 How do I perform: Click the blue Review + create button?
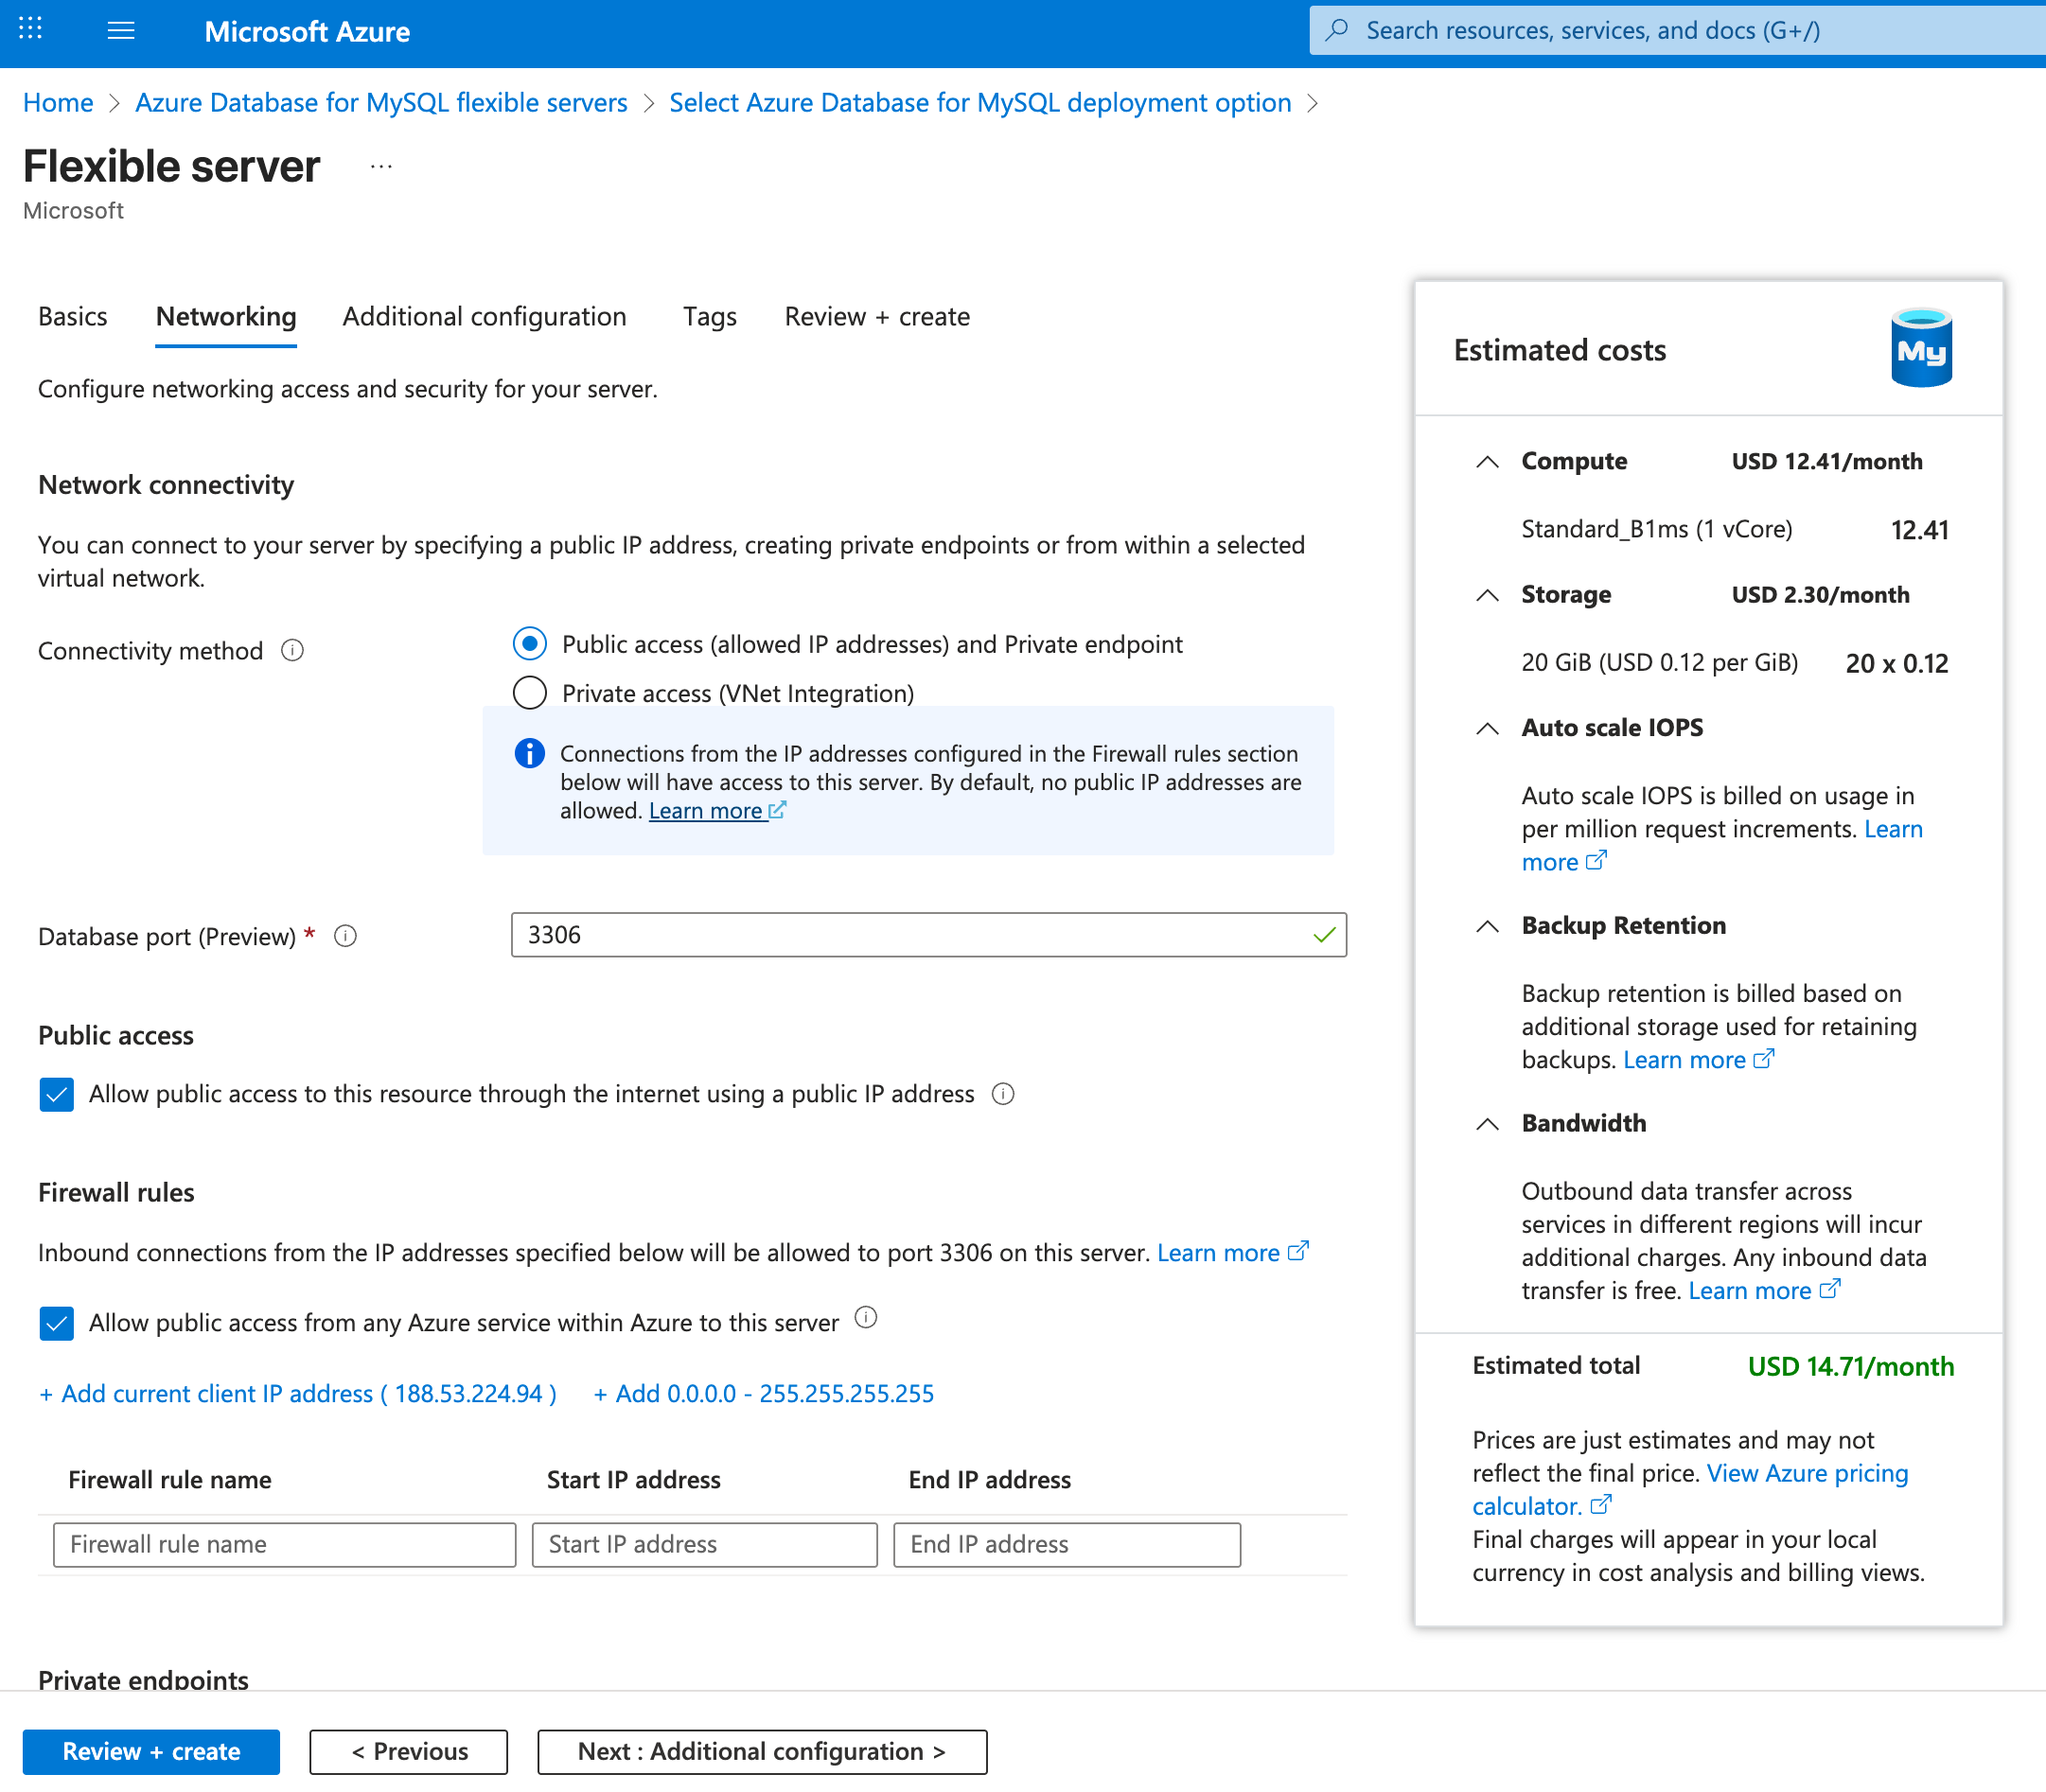[151, 1751]
